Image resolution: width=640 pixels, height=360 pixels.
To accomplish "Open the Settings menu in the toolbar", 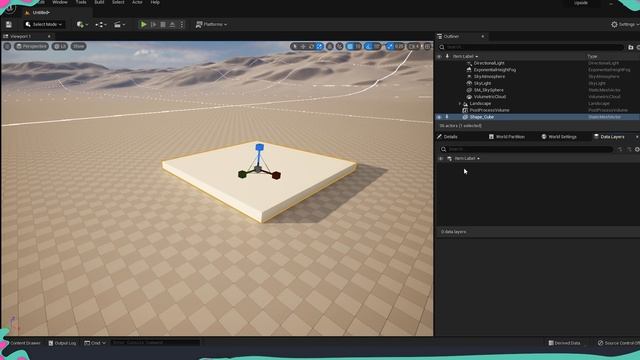I will pyautogui.click(x=625, y=24).
